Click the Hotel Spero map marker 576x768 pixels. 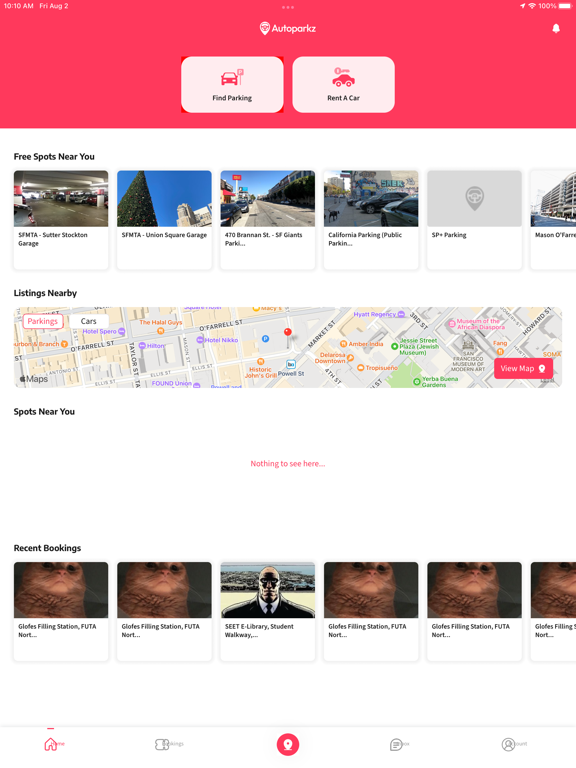pyautogui.click(x=121, y=332)
